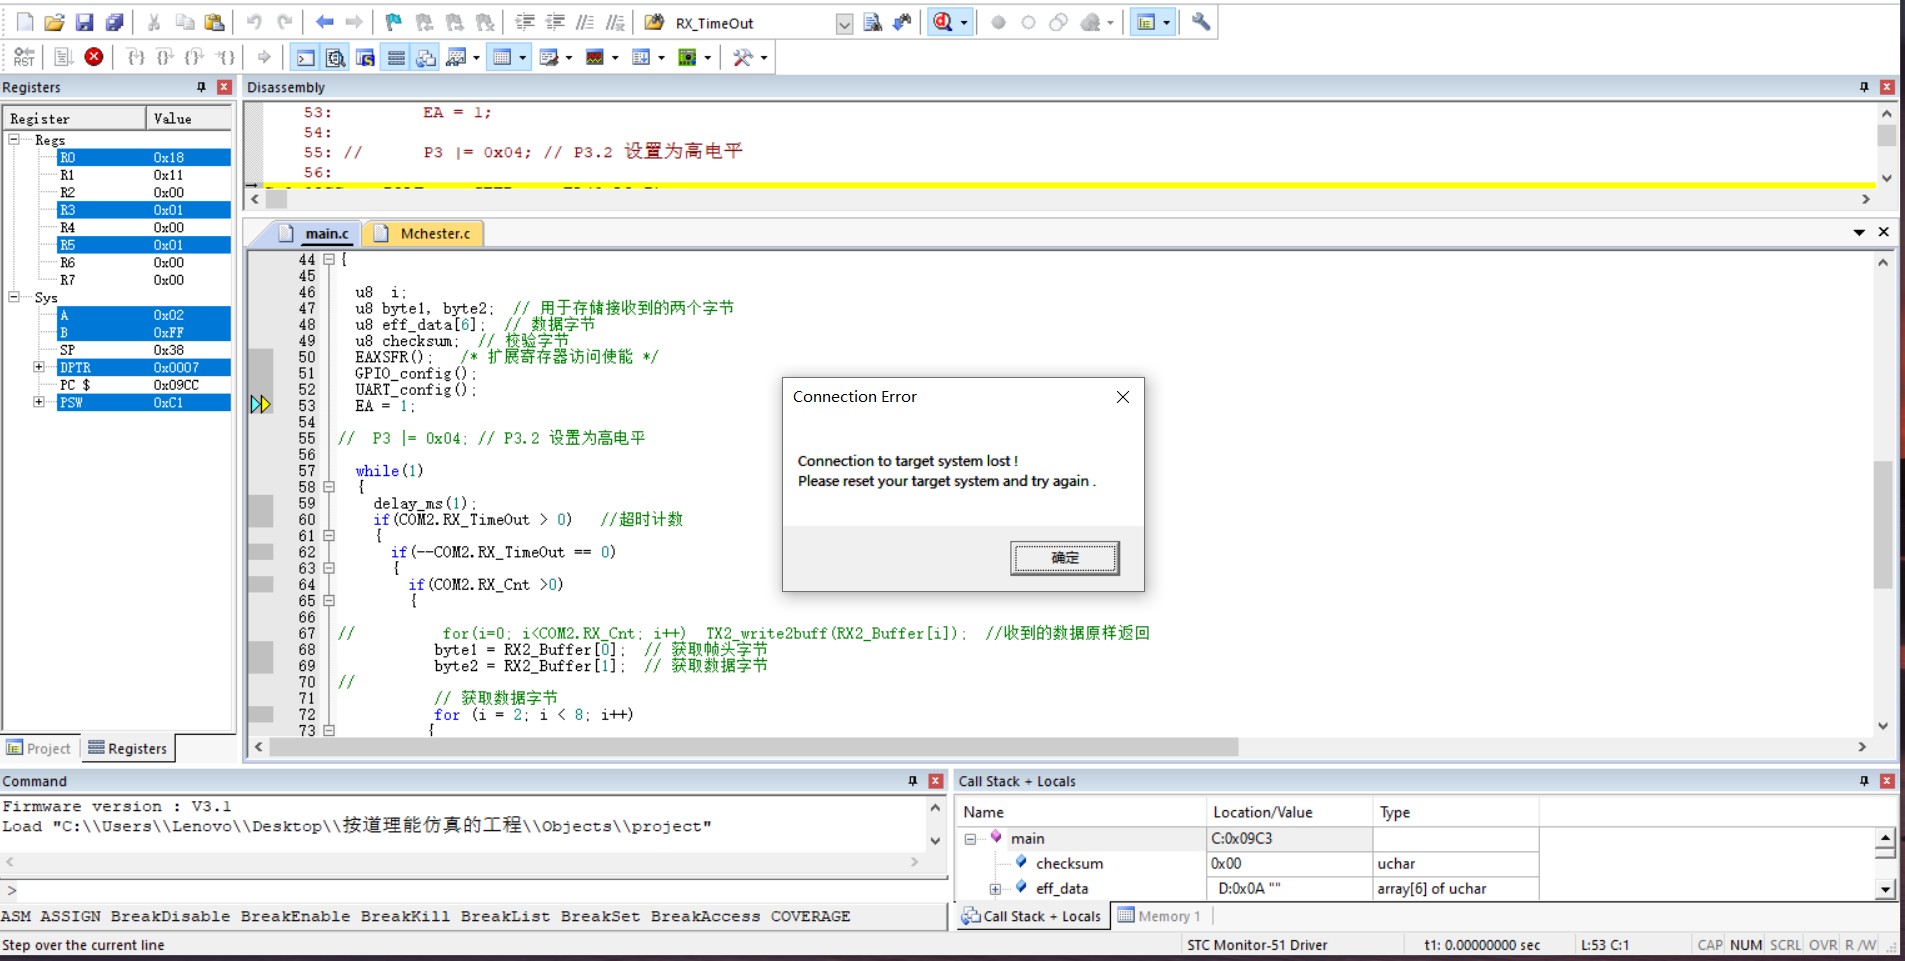
Task: Show the next statement arrow icon
Action: (264, 57)
